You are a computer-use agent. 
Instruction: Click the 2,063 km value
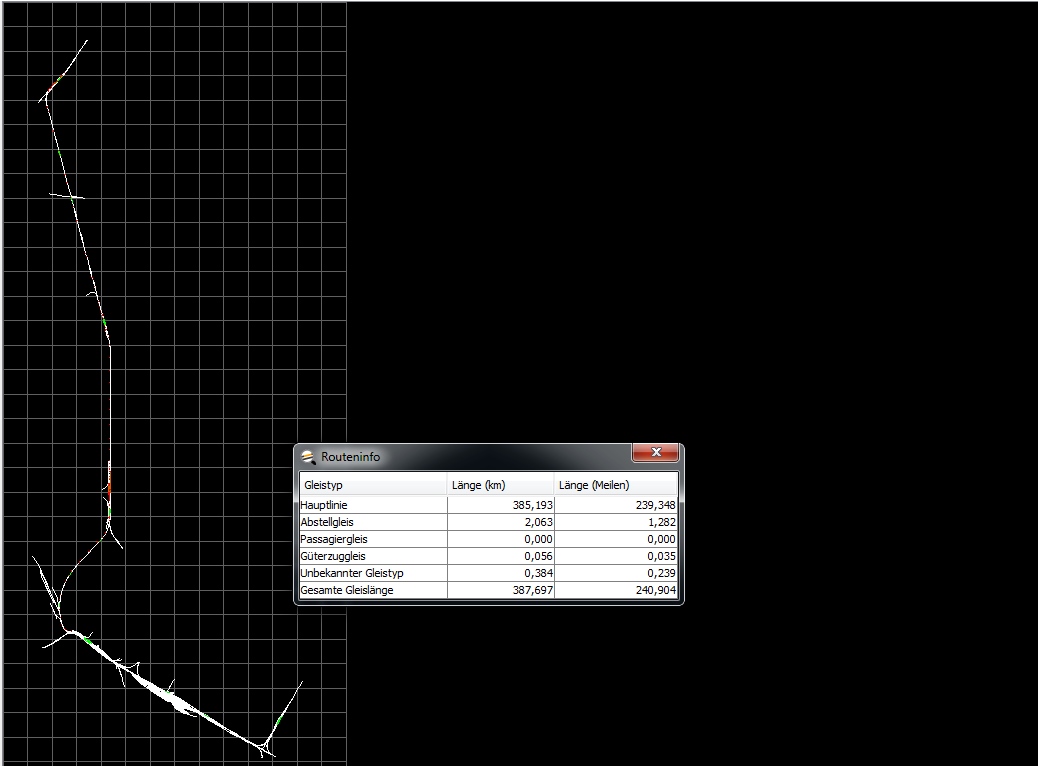click(538, 522)
